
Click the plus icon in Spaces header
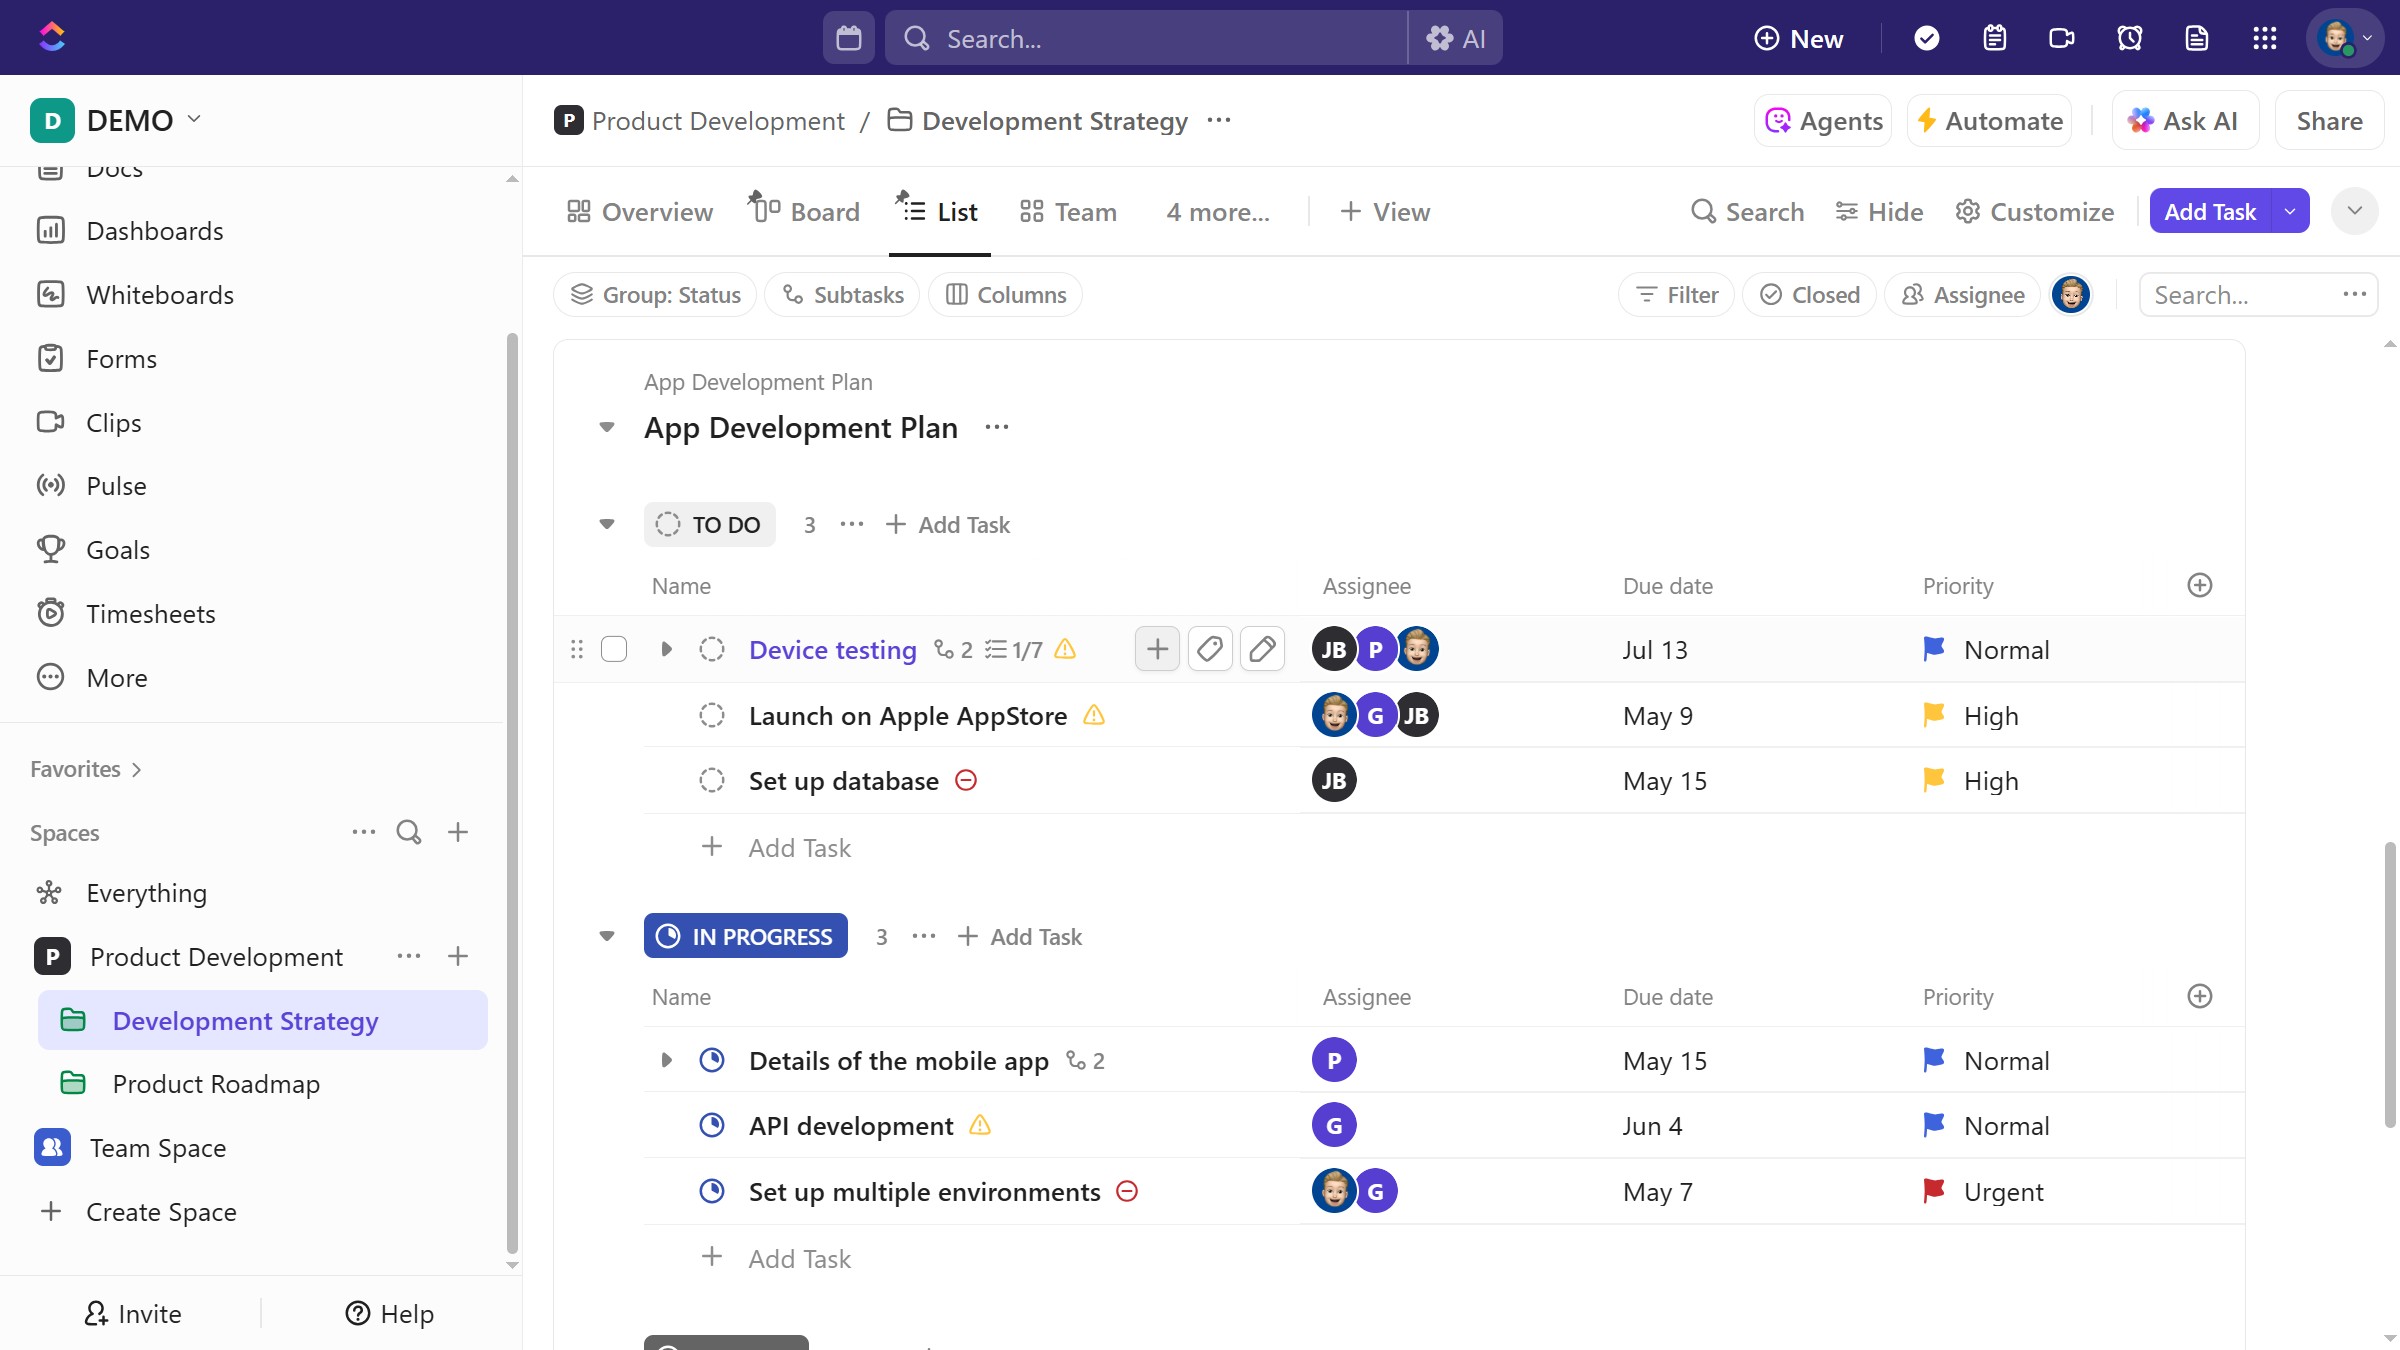(458, 832)
